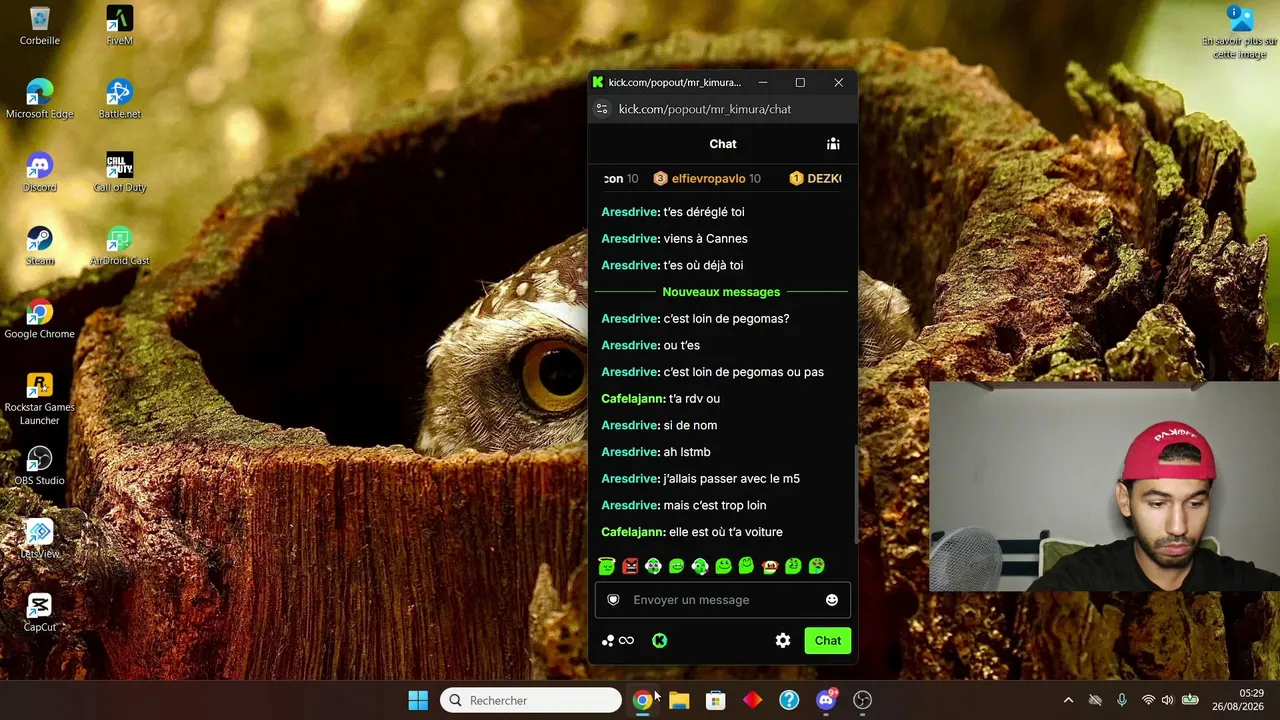Select the OBS Studio desktop icon
This screenshot has height=720, width=1280.
point(40,466)
